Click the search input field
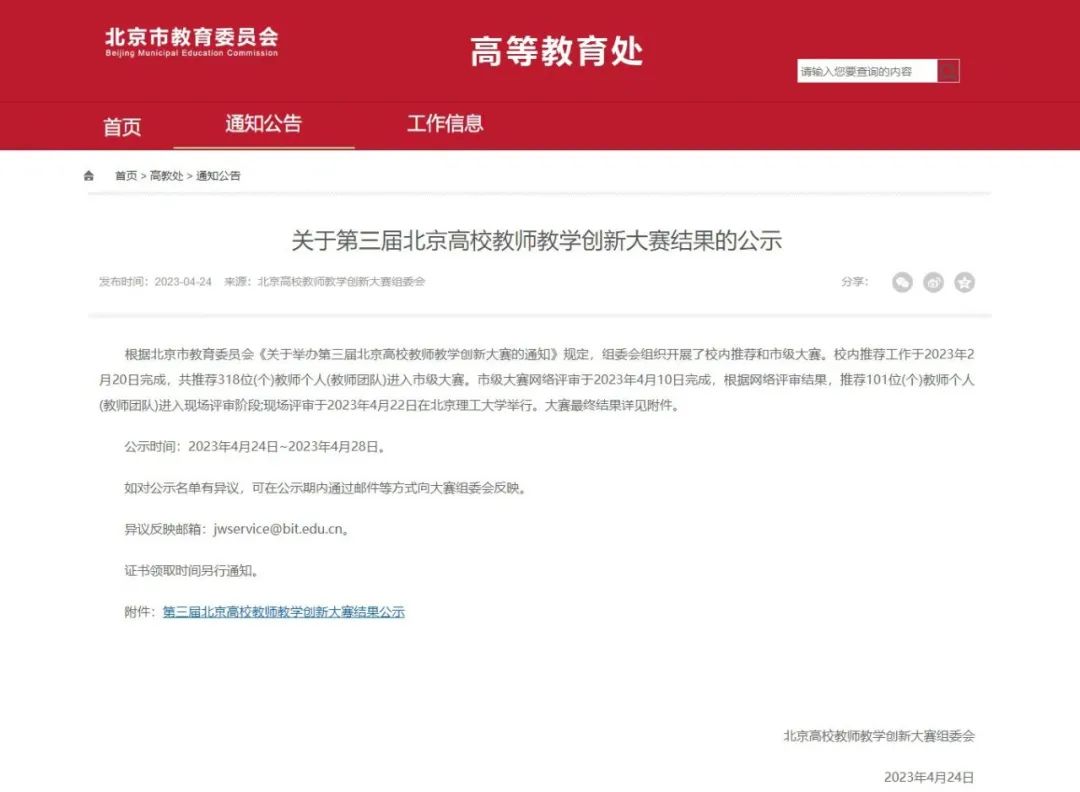The height and width of the screenshot is (792, 1080). coord(867,71)
